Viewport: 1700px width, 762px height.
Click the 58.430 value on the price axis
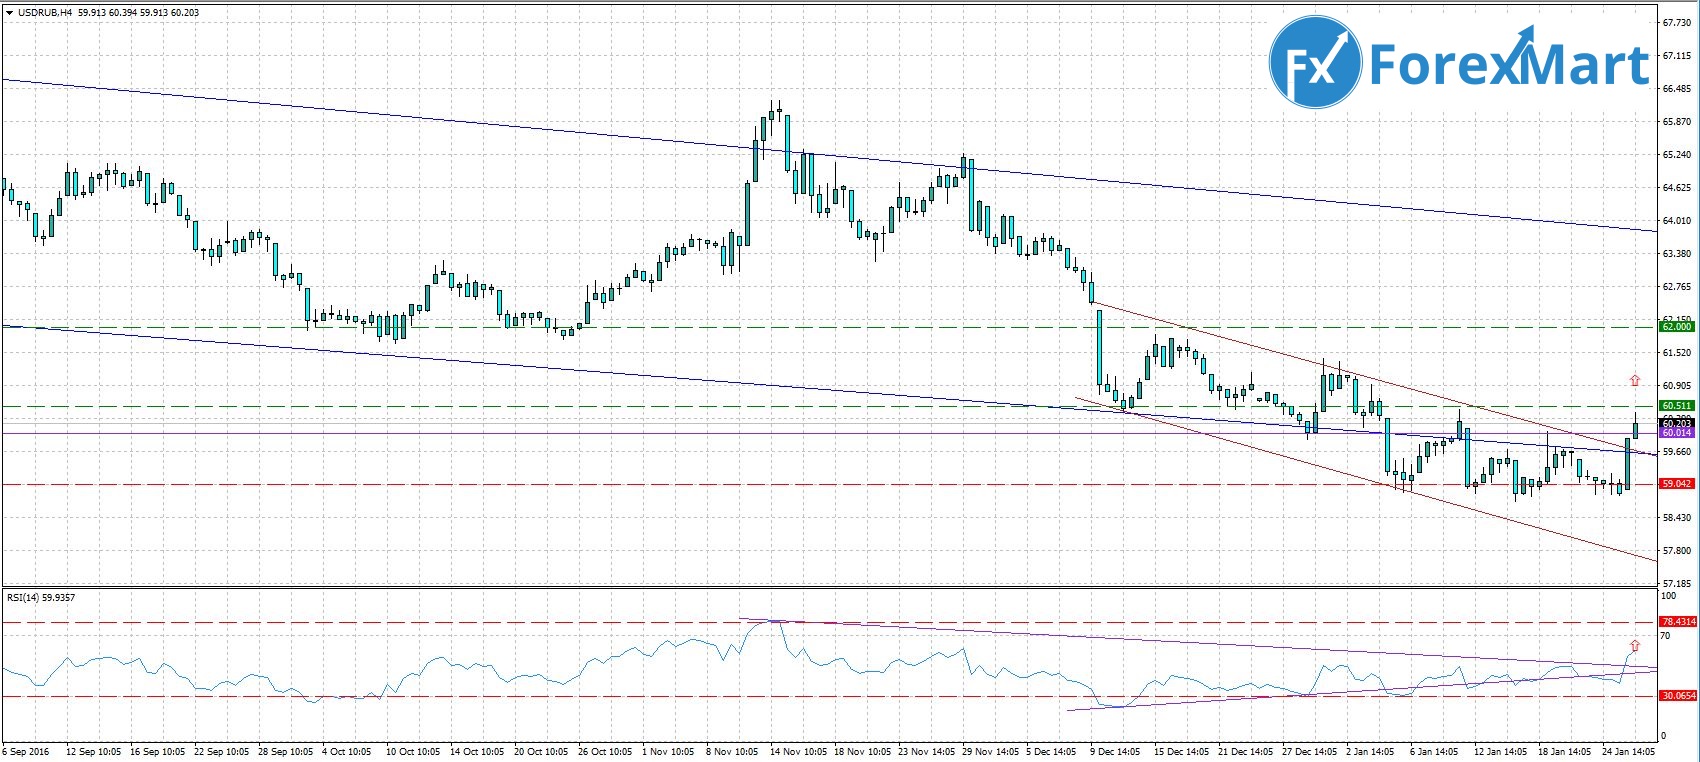pos(1676,518)
